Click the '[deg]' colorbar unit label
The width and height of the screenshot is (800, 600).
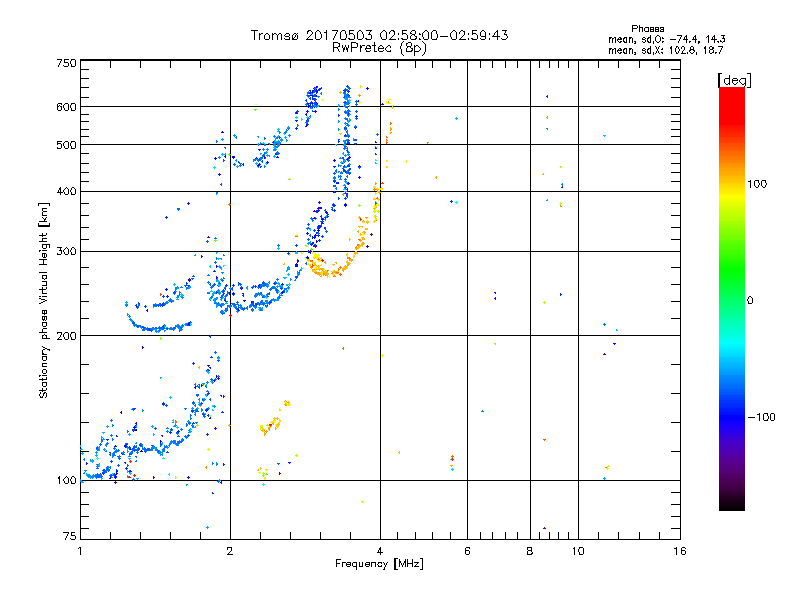point(734,80)
